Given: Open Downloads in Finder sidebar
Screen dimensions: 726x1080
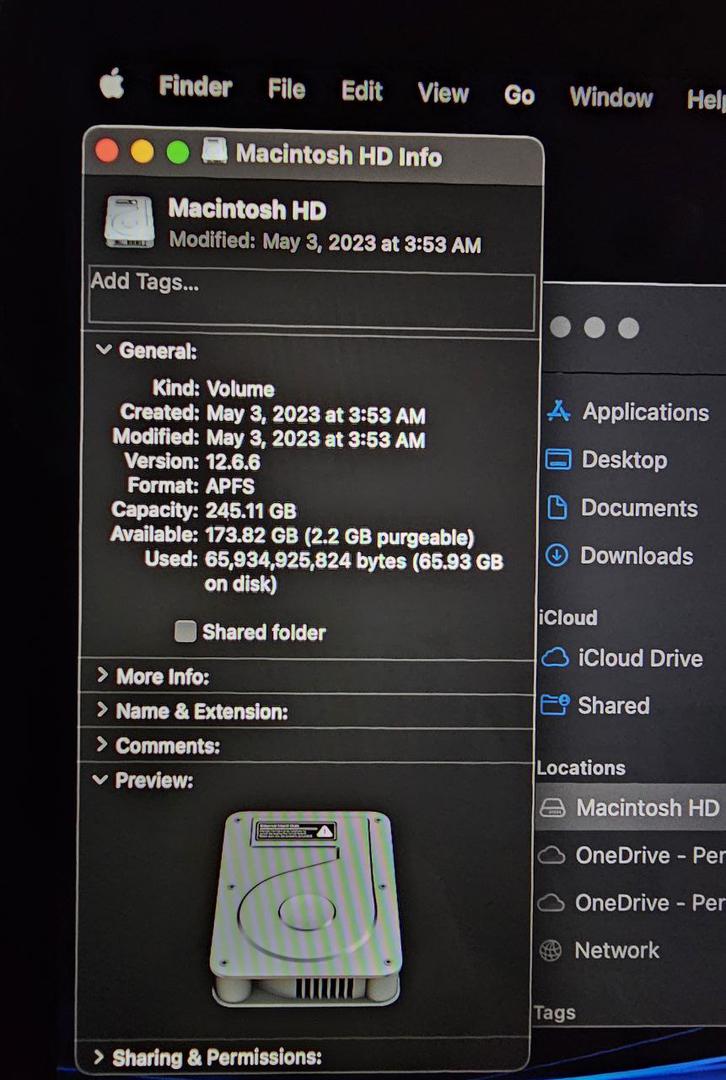Looking at the screenshot, I should (x=636, y=555).
